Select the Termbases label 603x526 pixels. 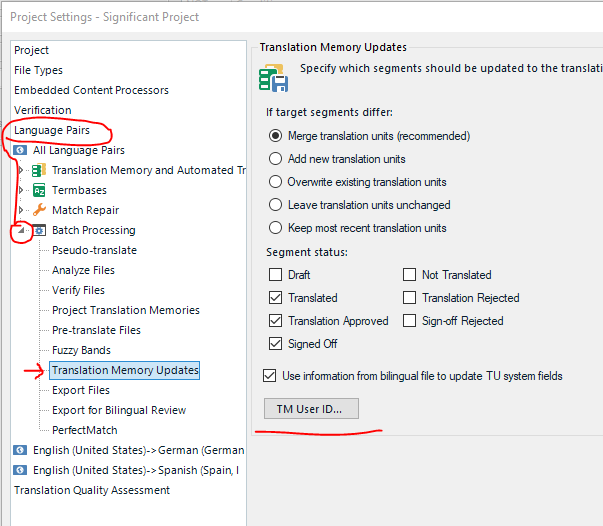(x=80, y=190)
